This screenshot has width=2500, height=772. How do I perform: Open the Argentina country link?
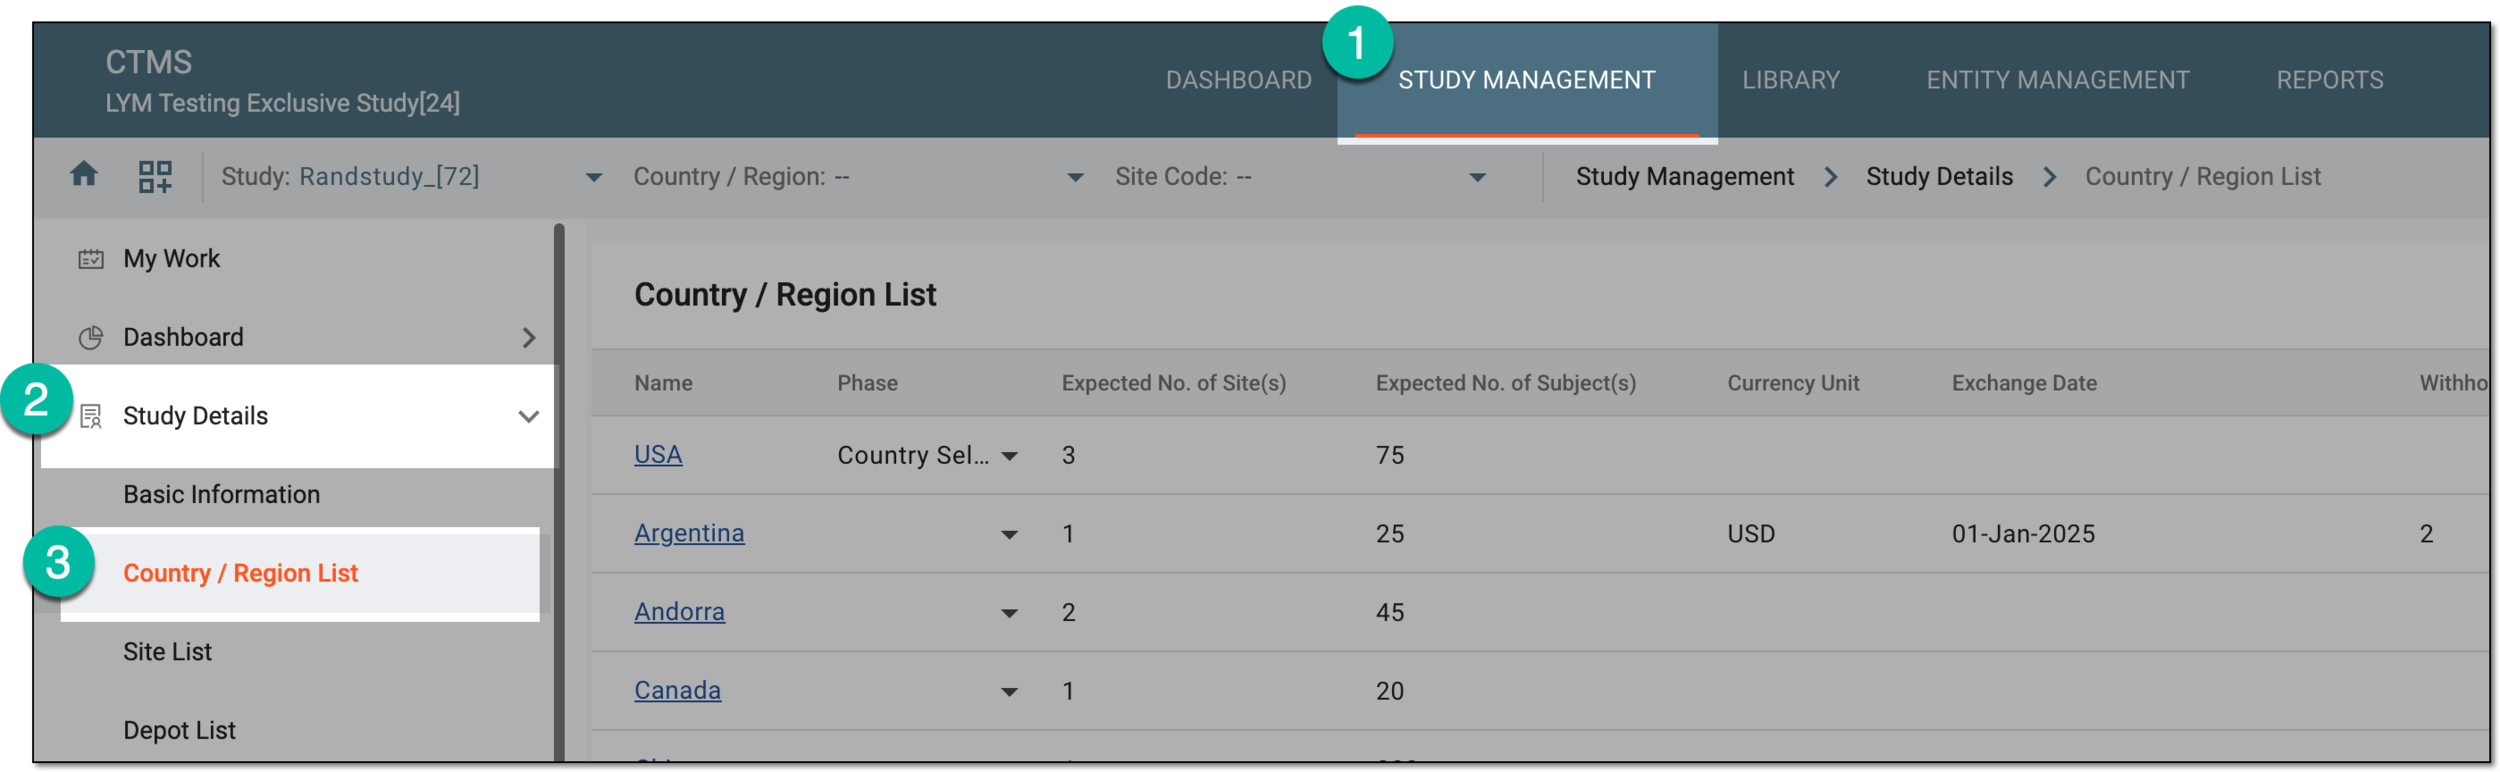(689, 534)
